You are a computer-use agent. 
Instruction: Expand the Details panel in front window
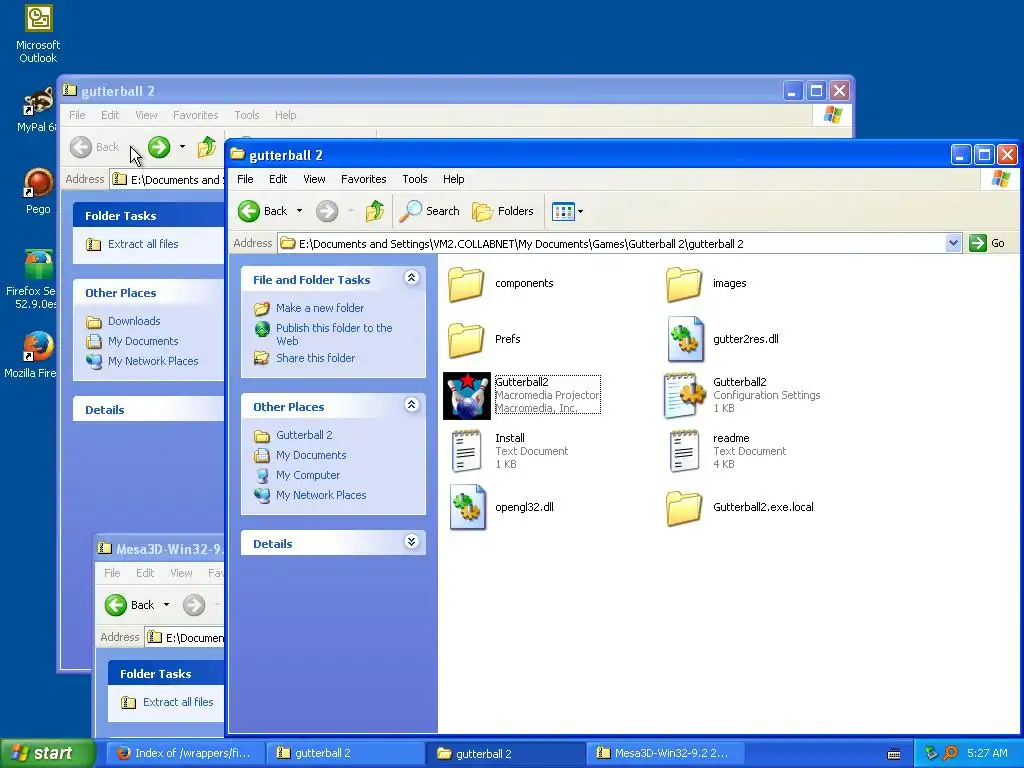tap(411, 542)
